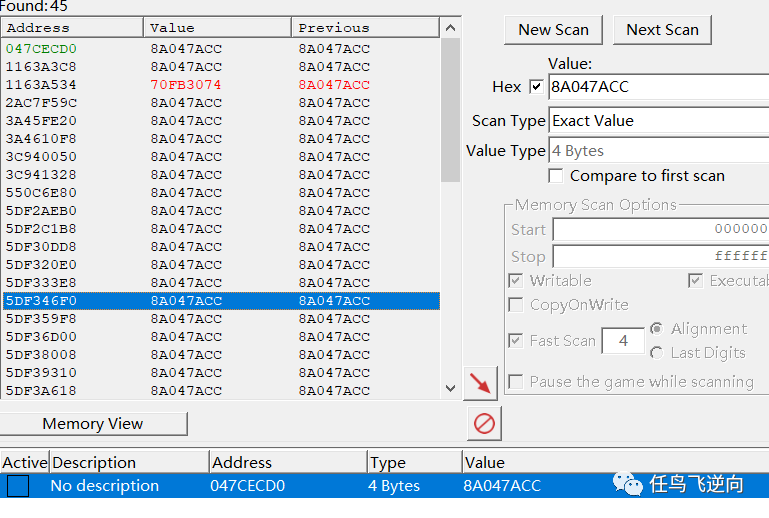Select result row 1163A534
This screenshot has height=518, width=769.
[x=221, y=85]
